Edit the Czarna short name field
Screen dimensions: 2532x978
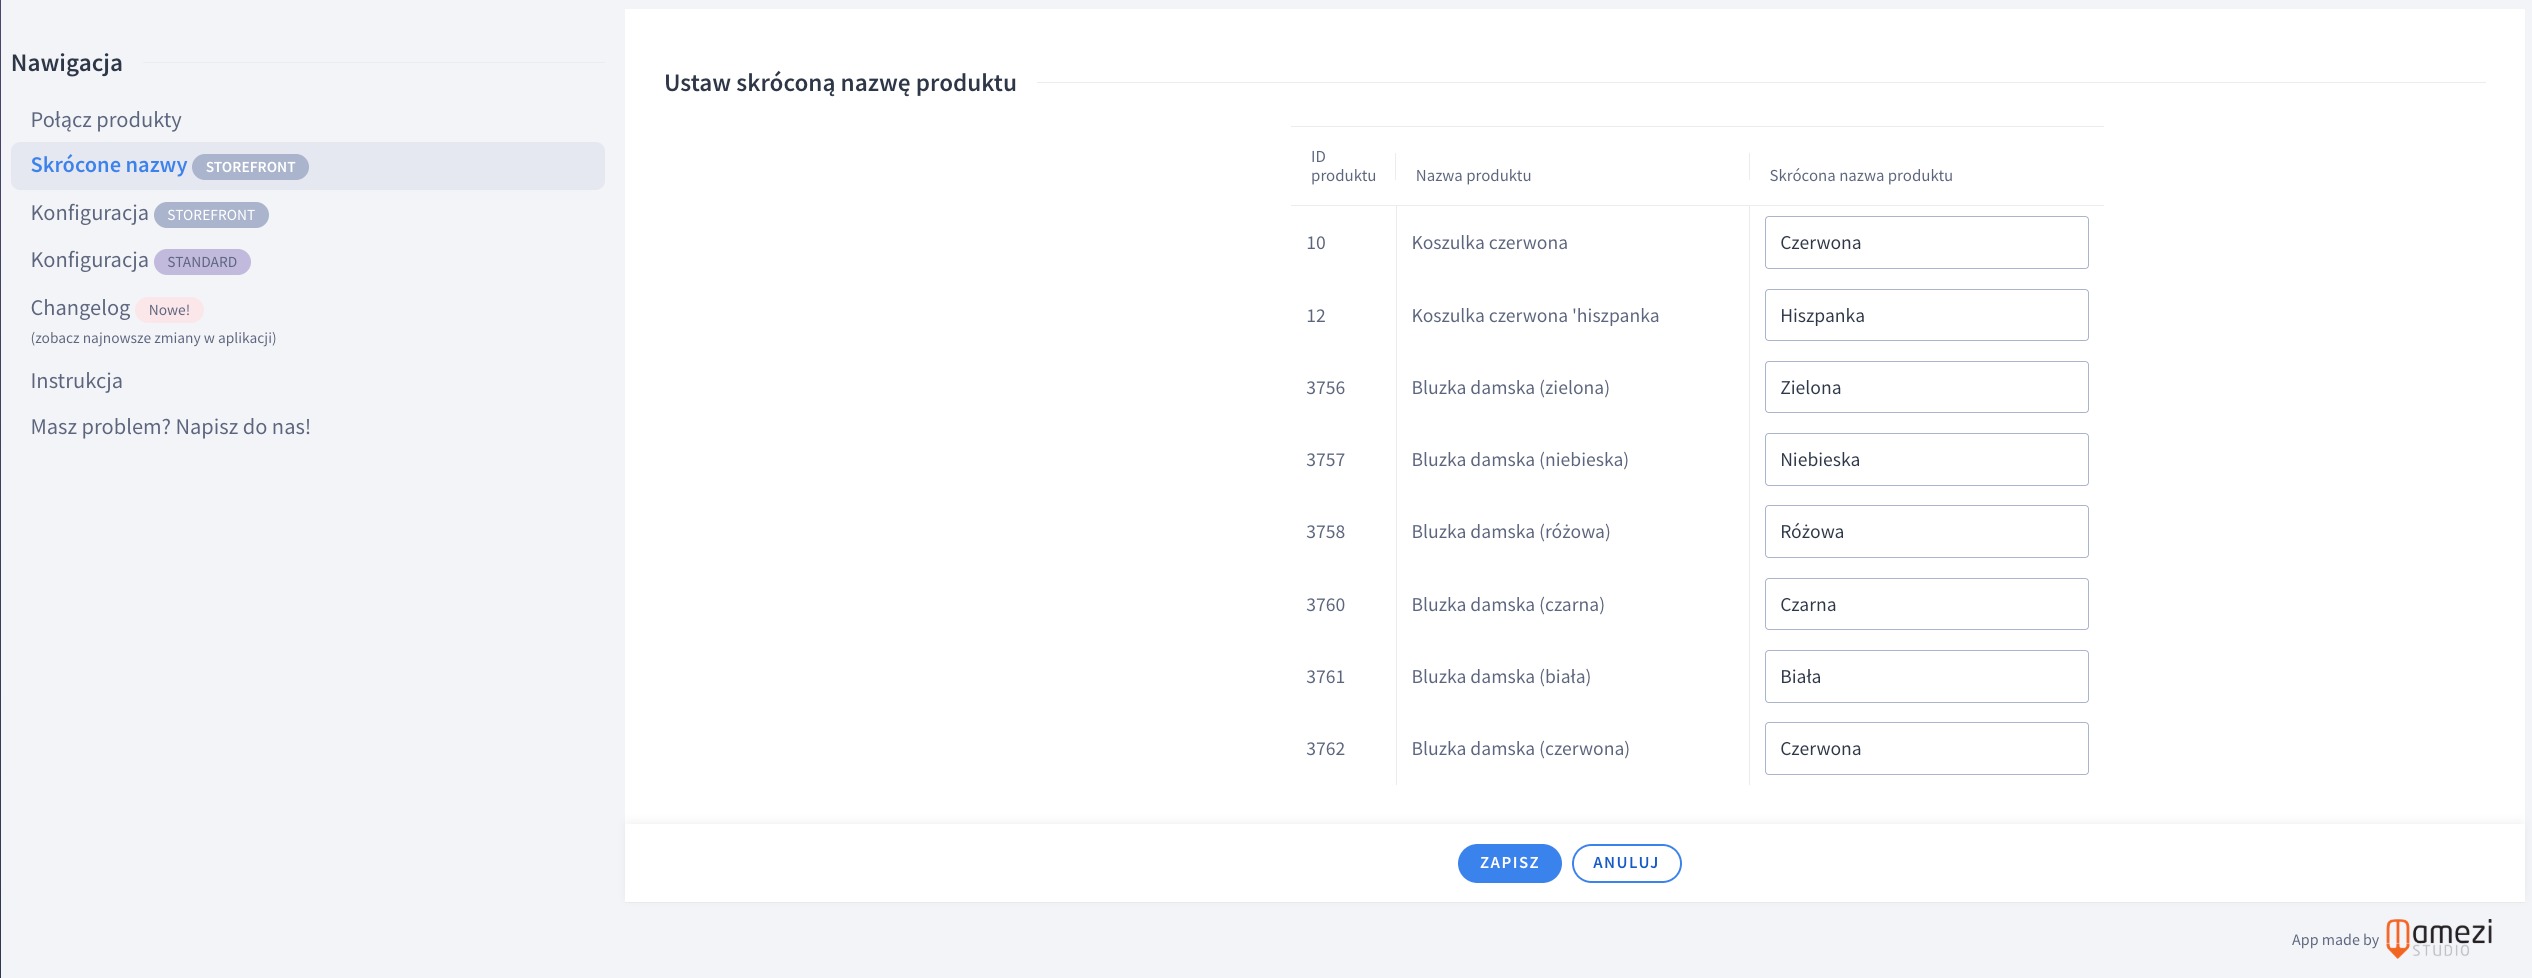tap(1925, 604)
